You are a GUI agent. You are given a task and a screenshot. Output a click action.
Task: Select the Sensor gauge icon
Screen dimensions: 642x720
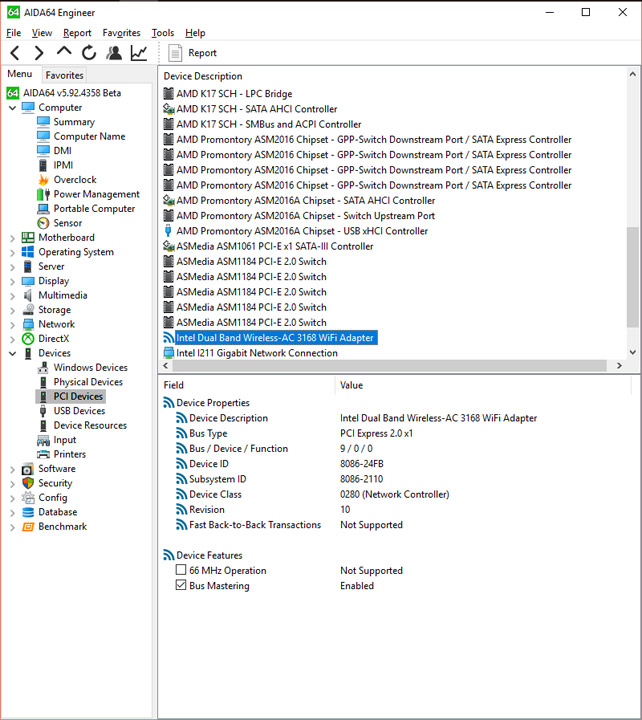click(43, 223)
